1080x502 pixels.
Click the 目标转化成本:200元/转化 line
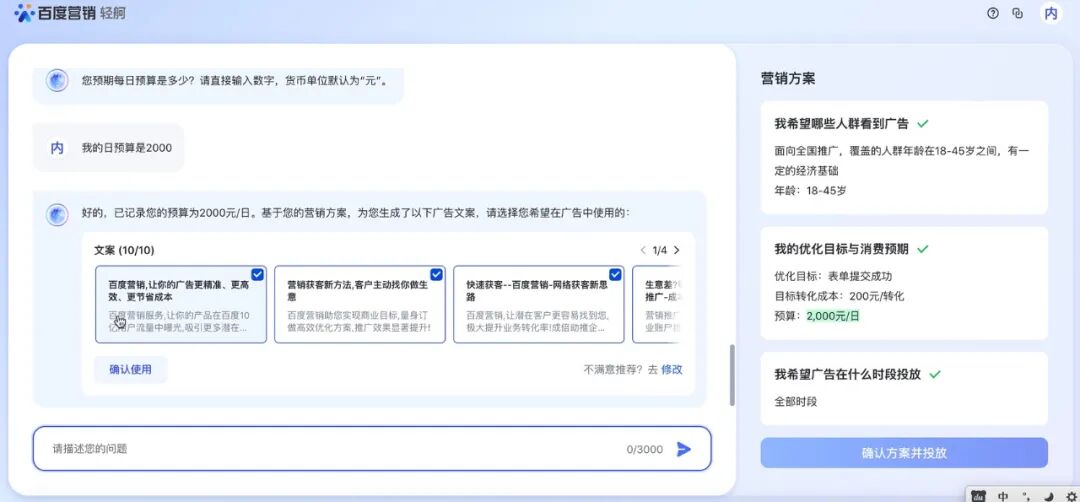tap(839, 297)
